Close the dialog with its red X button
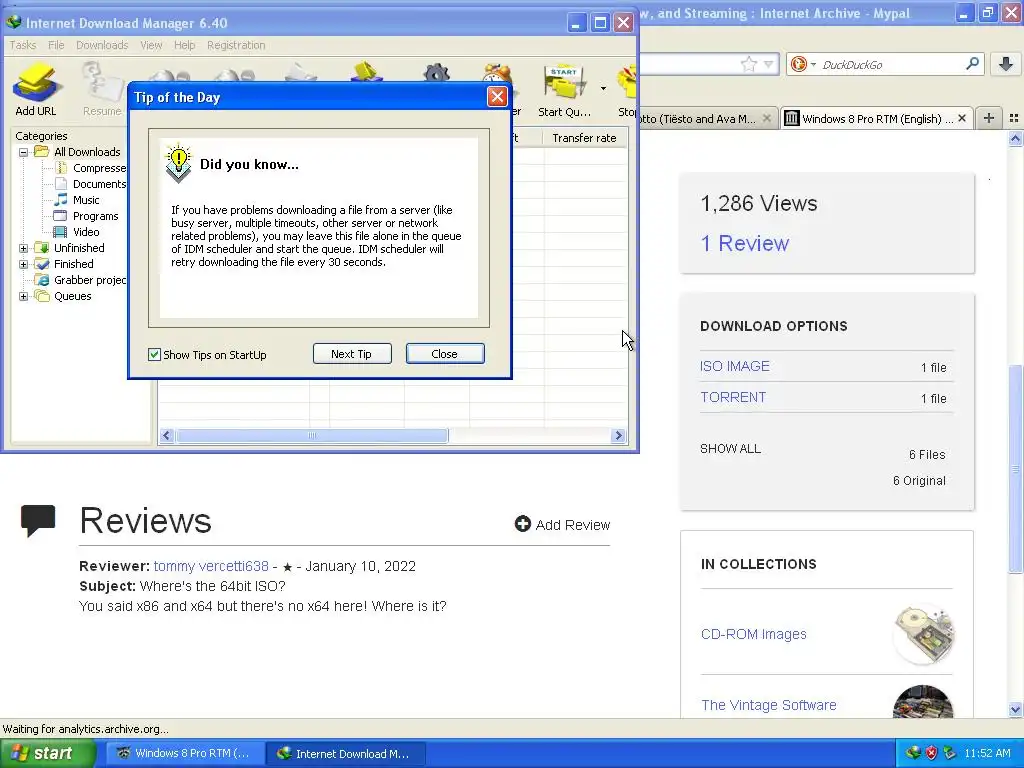1024x768 pixels. coord(497,97)
